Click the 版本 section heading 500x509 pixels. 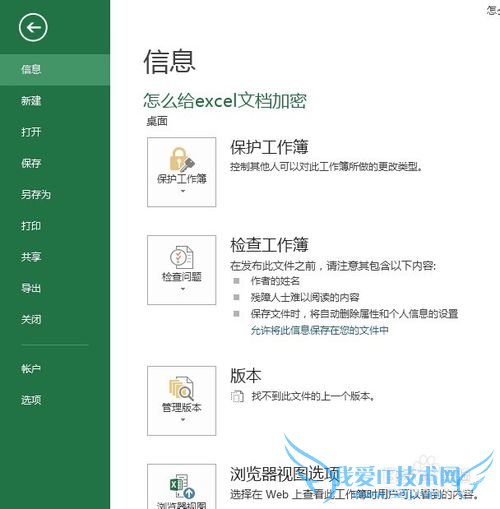246,376
